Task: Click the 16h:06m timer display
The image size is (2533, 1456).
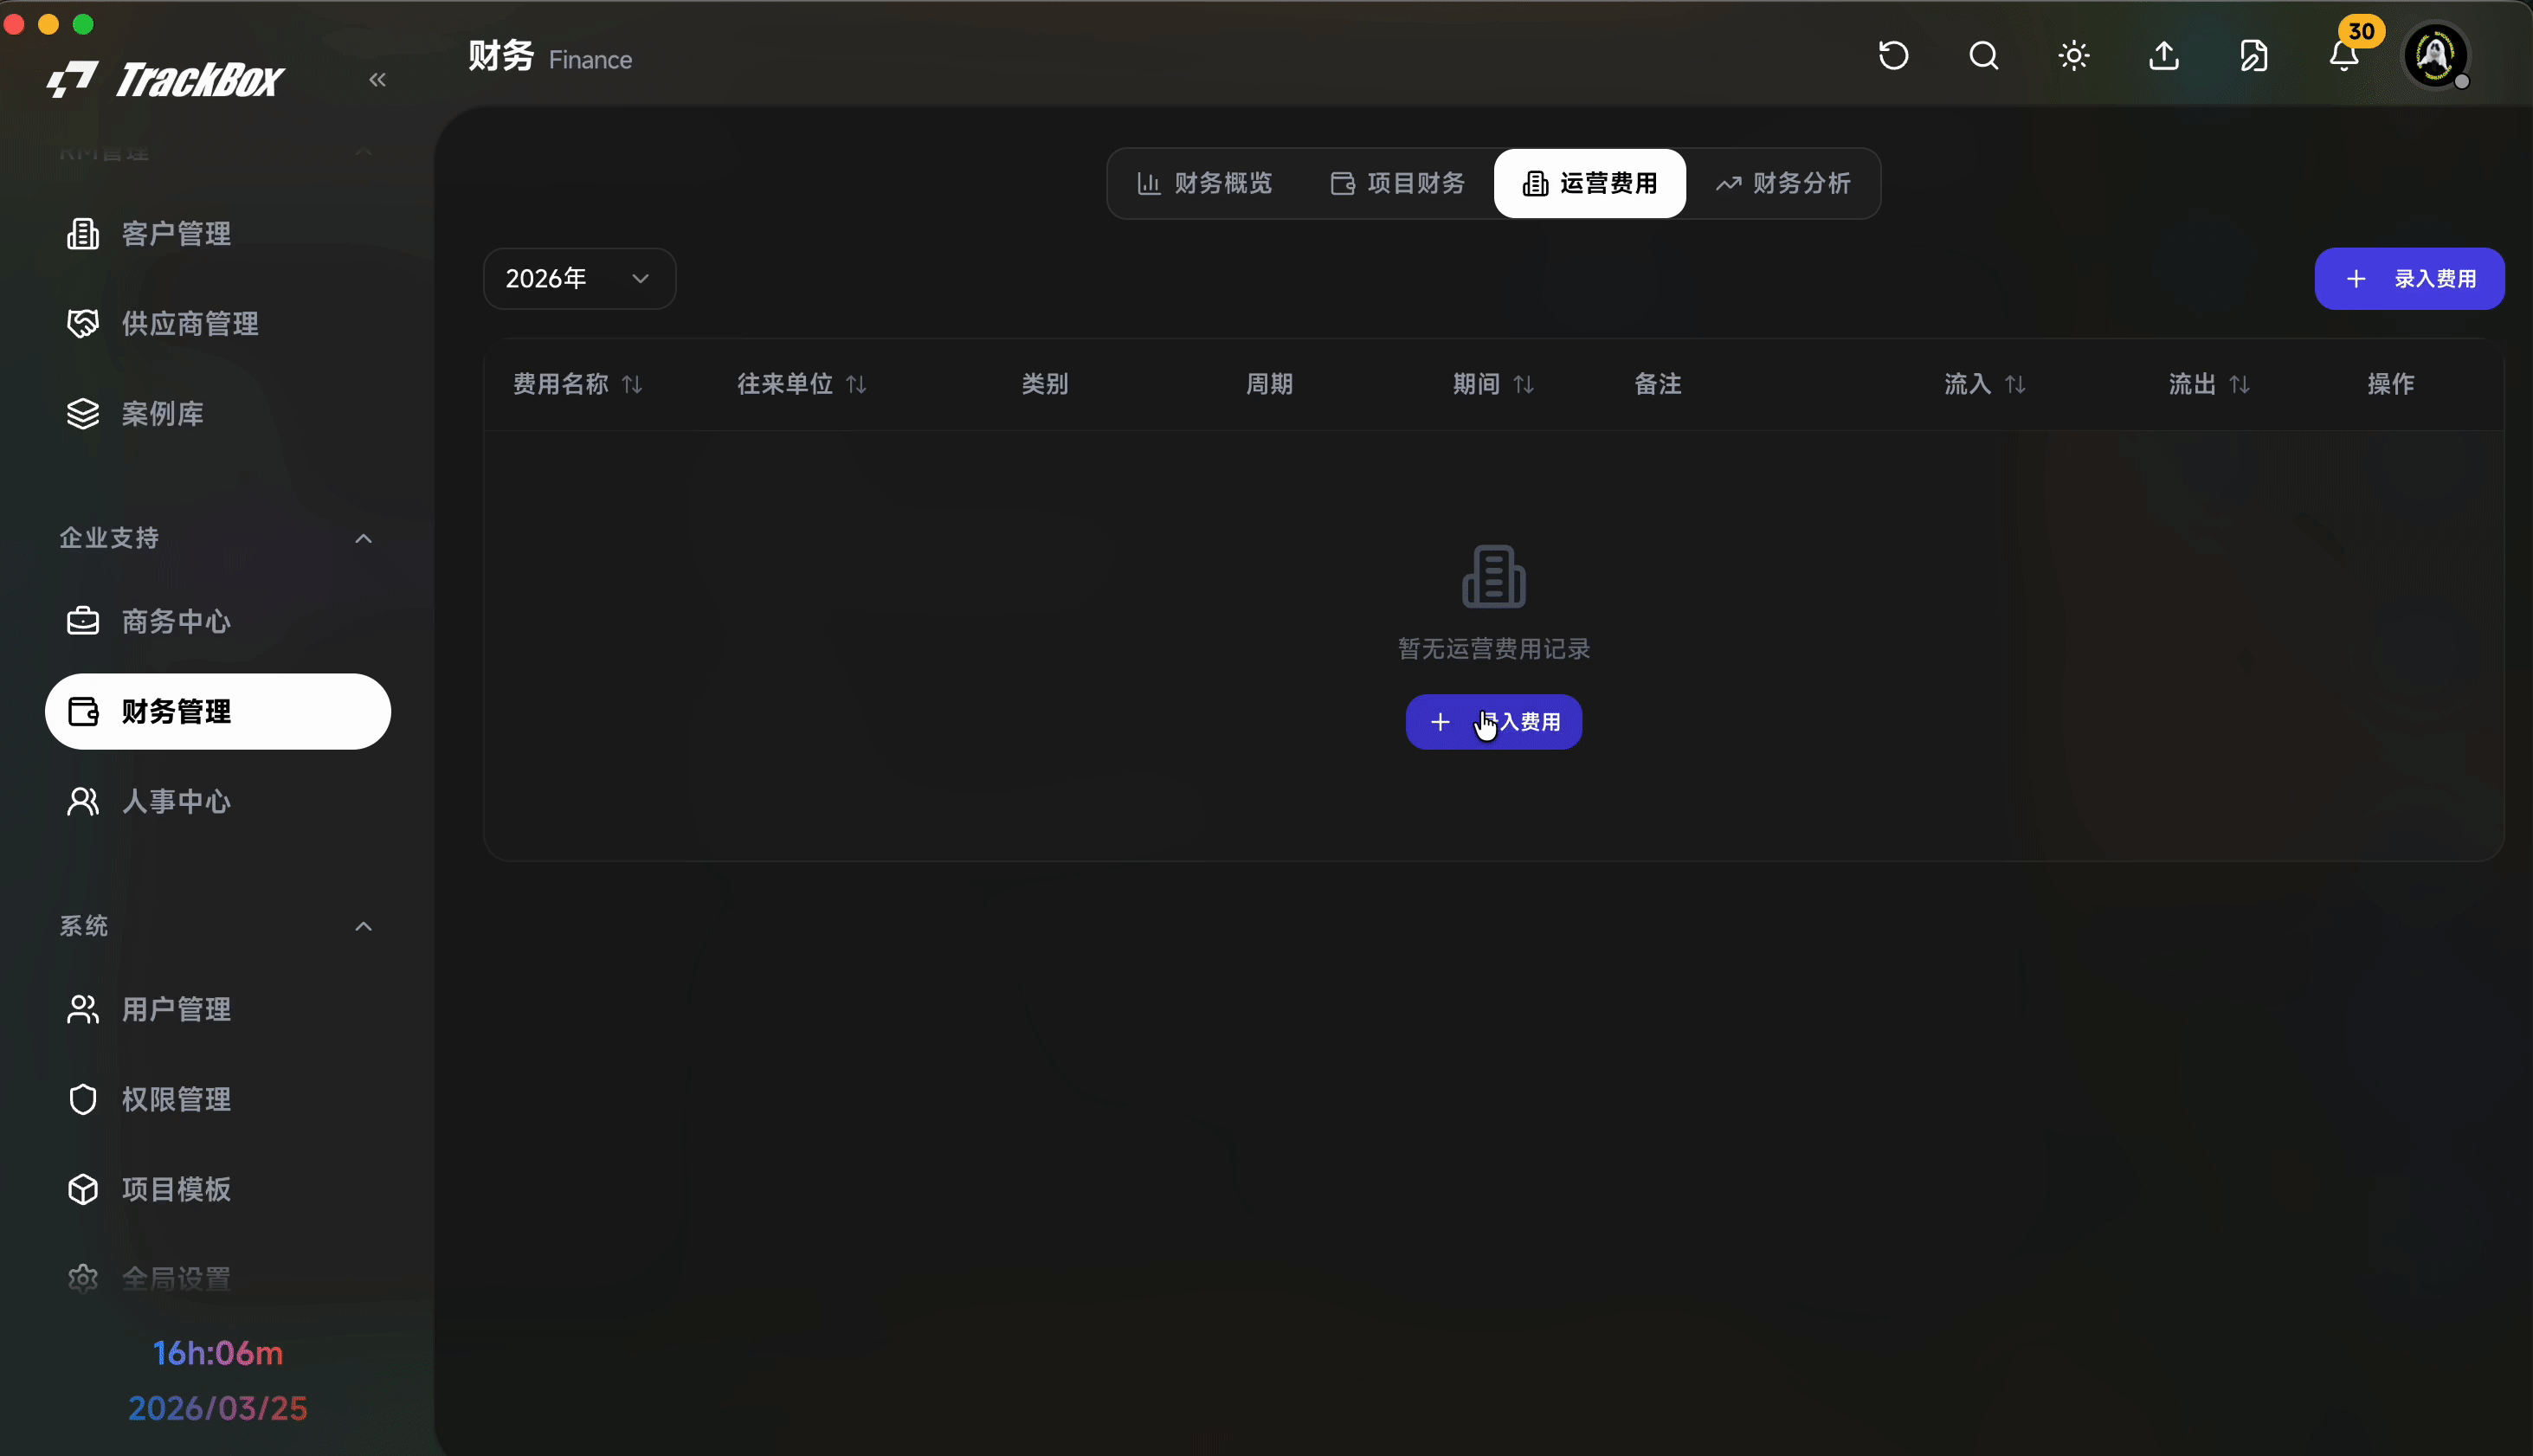Action: 218,1354
